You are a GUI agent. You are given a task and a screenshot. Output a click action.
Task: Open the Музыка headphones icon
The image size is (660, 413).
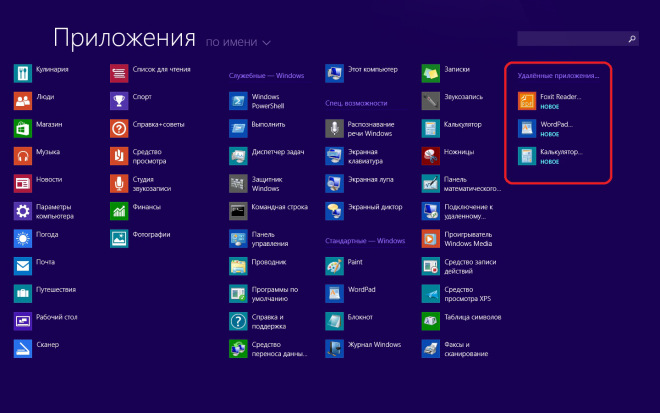(x=23, y=155)
